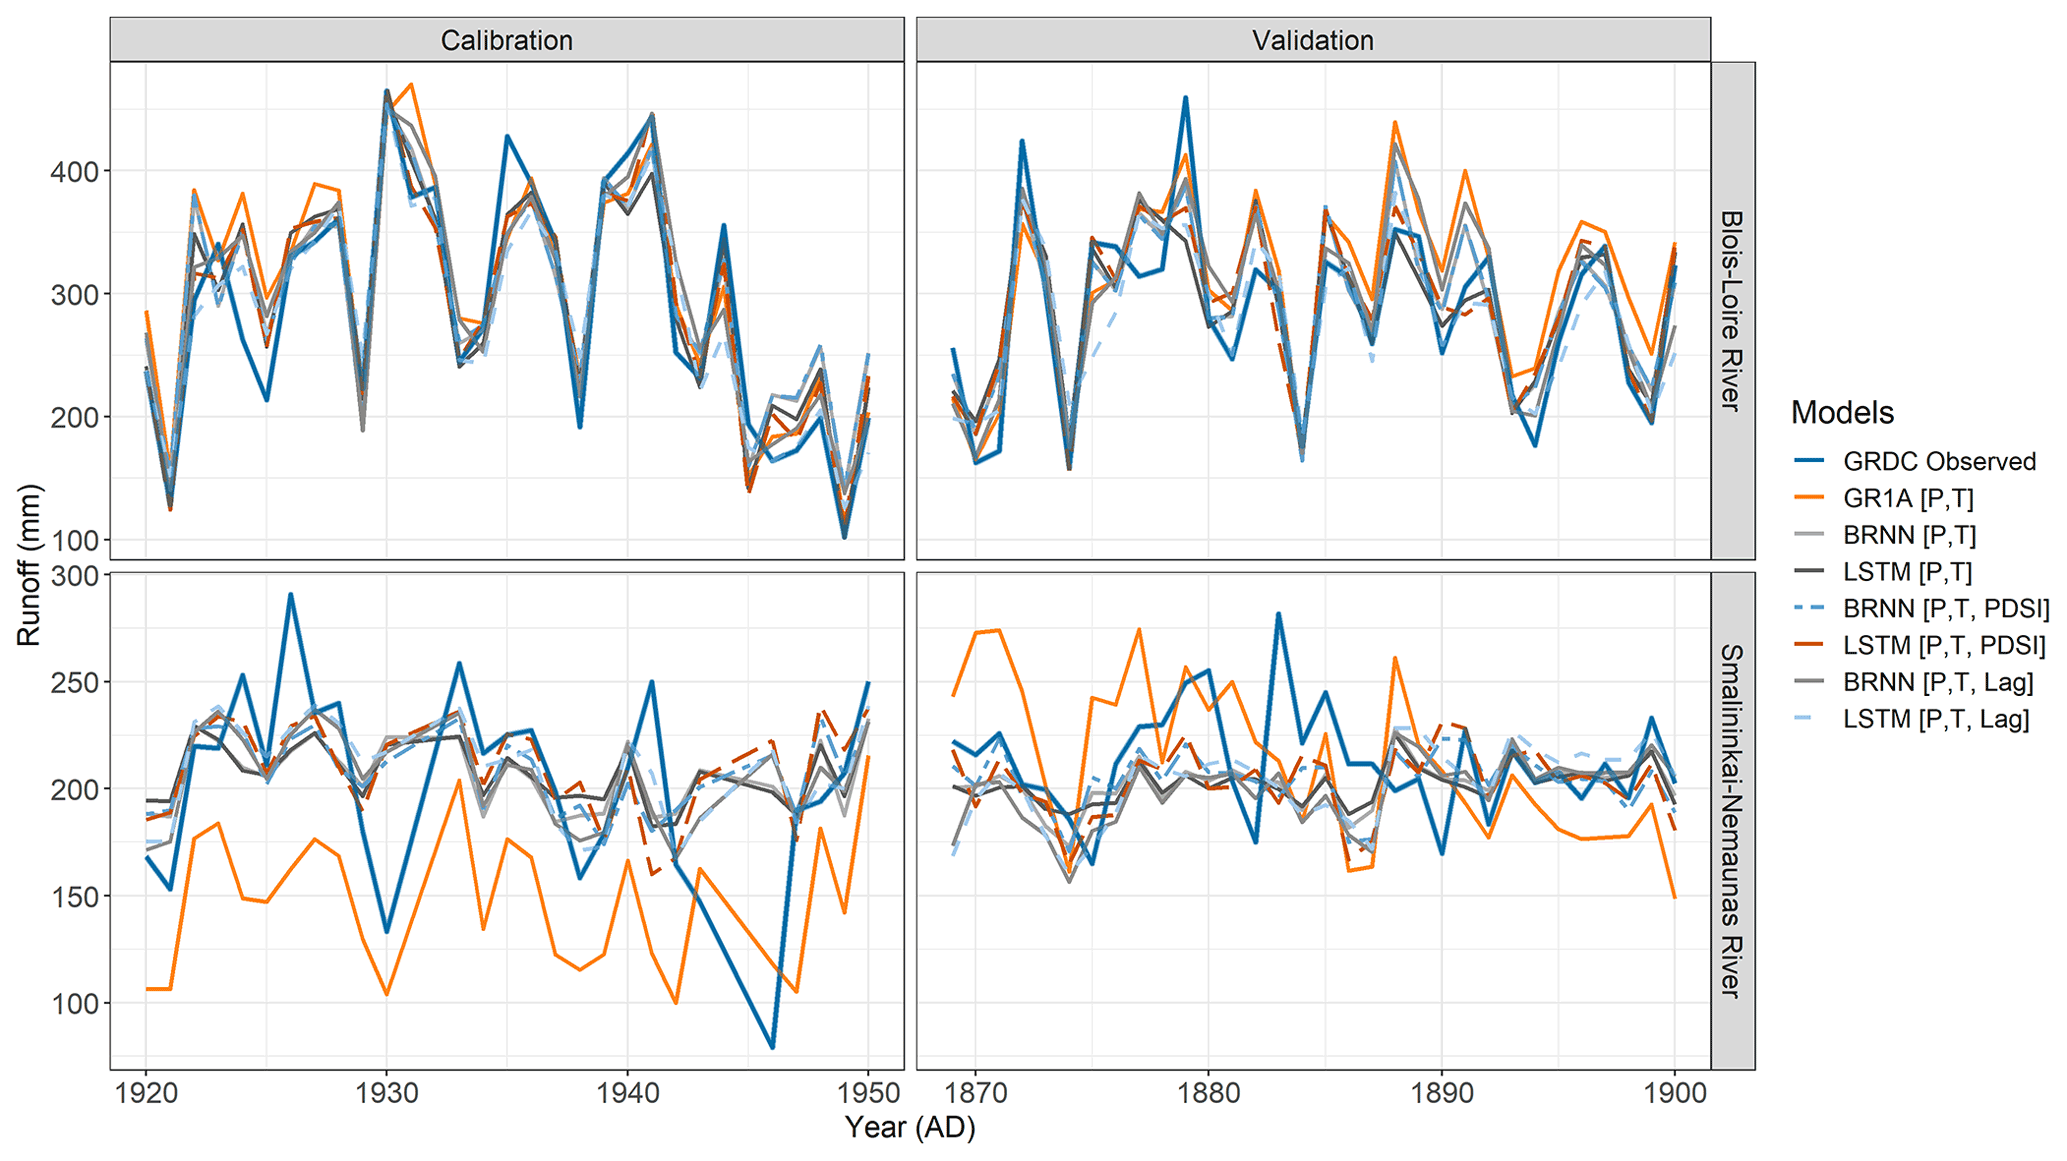Click the GRDC Observed legend text
The image size is (2067, 1161).
coord(1939,461)
